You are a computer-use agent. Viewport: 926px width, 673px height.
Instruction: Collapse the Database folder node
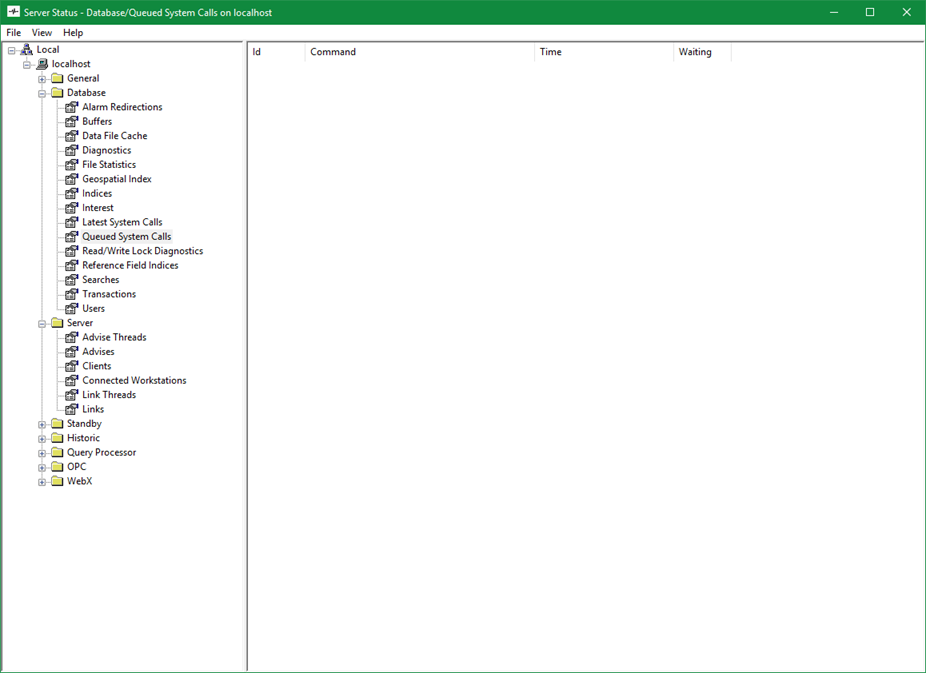[42, 93]
